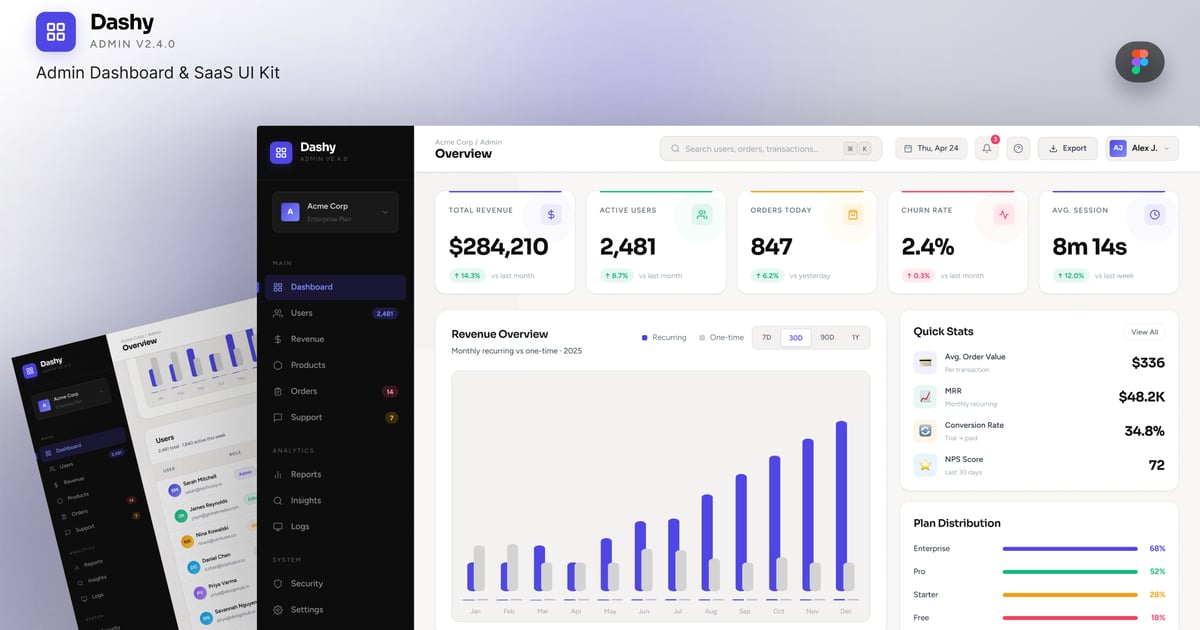Image resolution: width=1200 pixels, height=630 pixels.
Task: Click the Pro plan progress bar
Action: (x=1069, y=572)
